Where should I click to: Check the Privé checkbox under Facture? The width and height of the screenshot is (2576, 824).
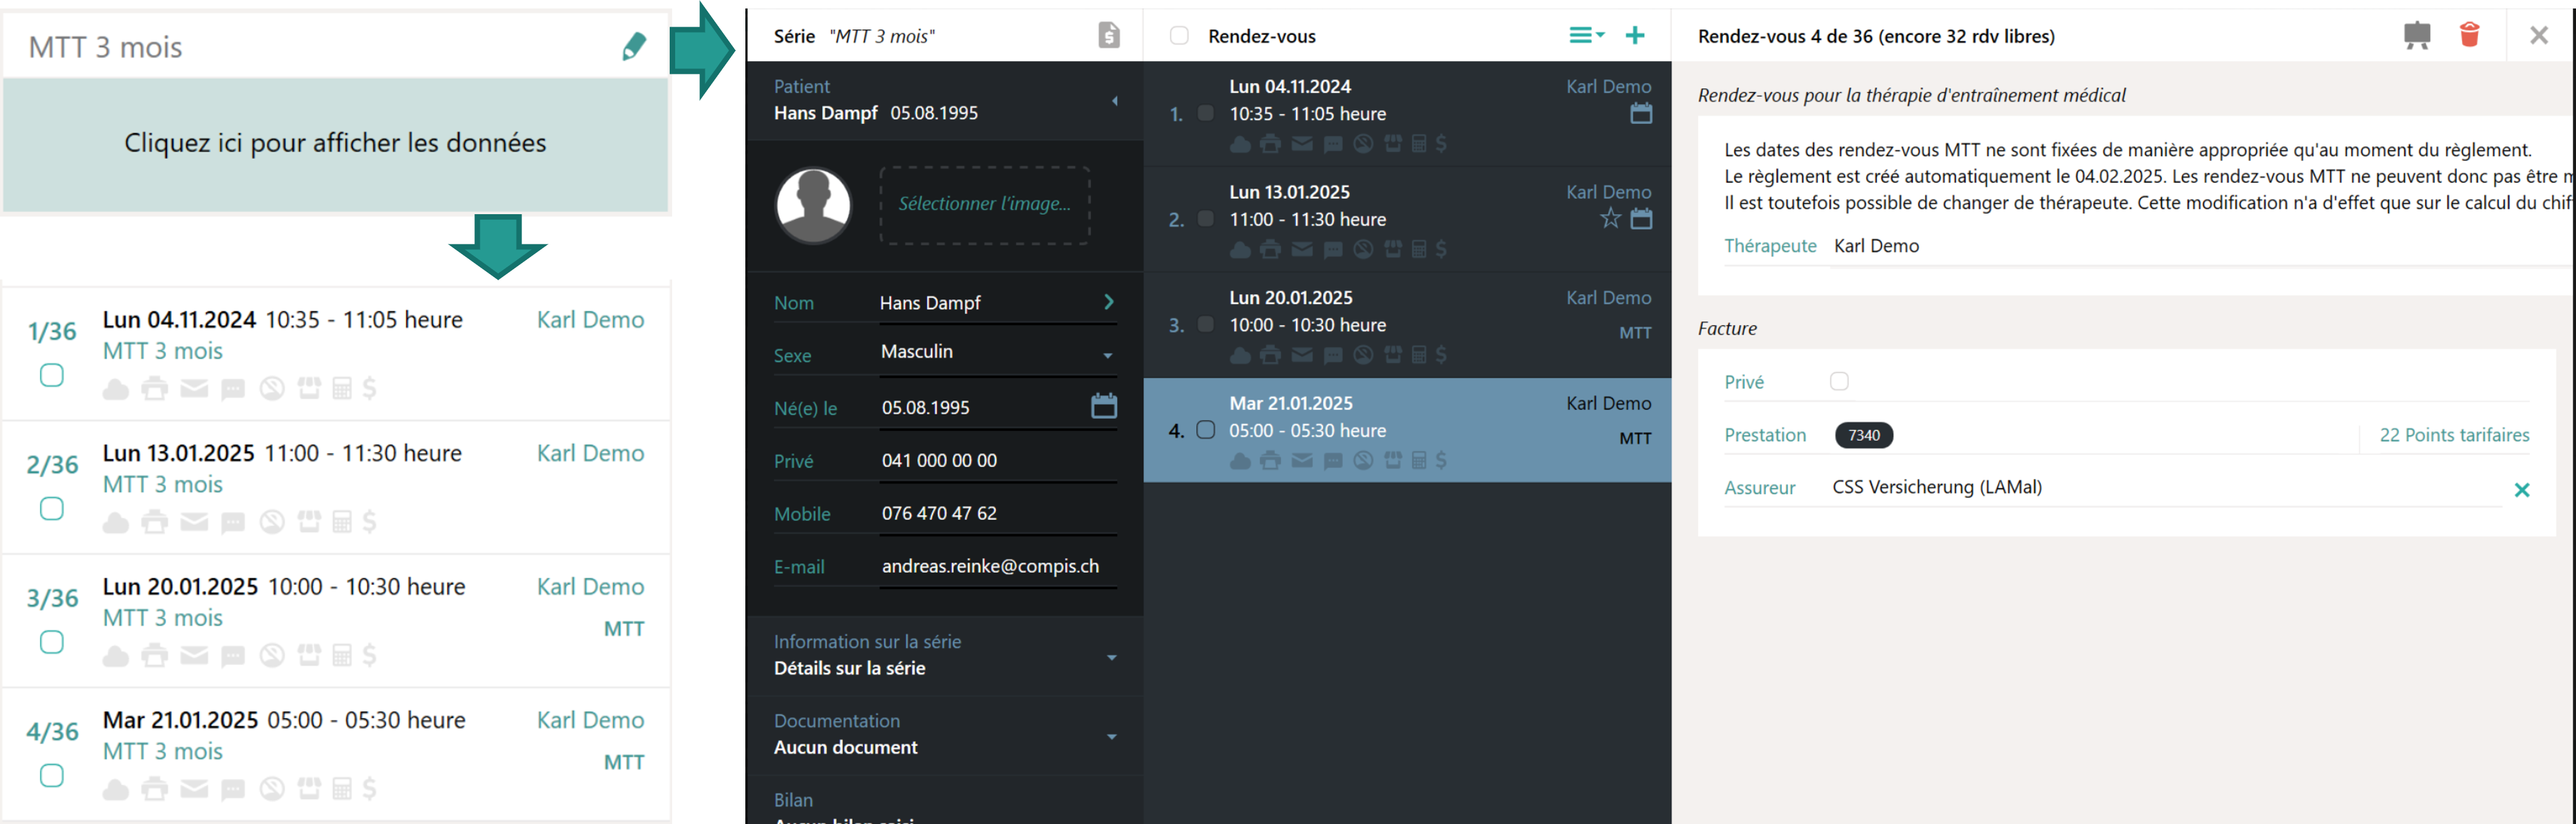(1838, 381)
